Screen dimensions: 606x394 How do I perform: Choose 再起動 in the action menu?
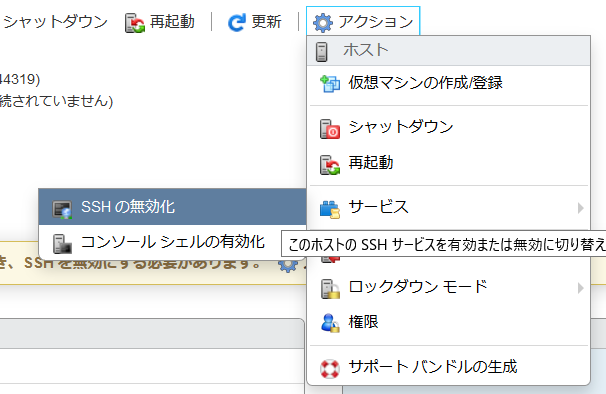coord(448,163)
